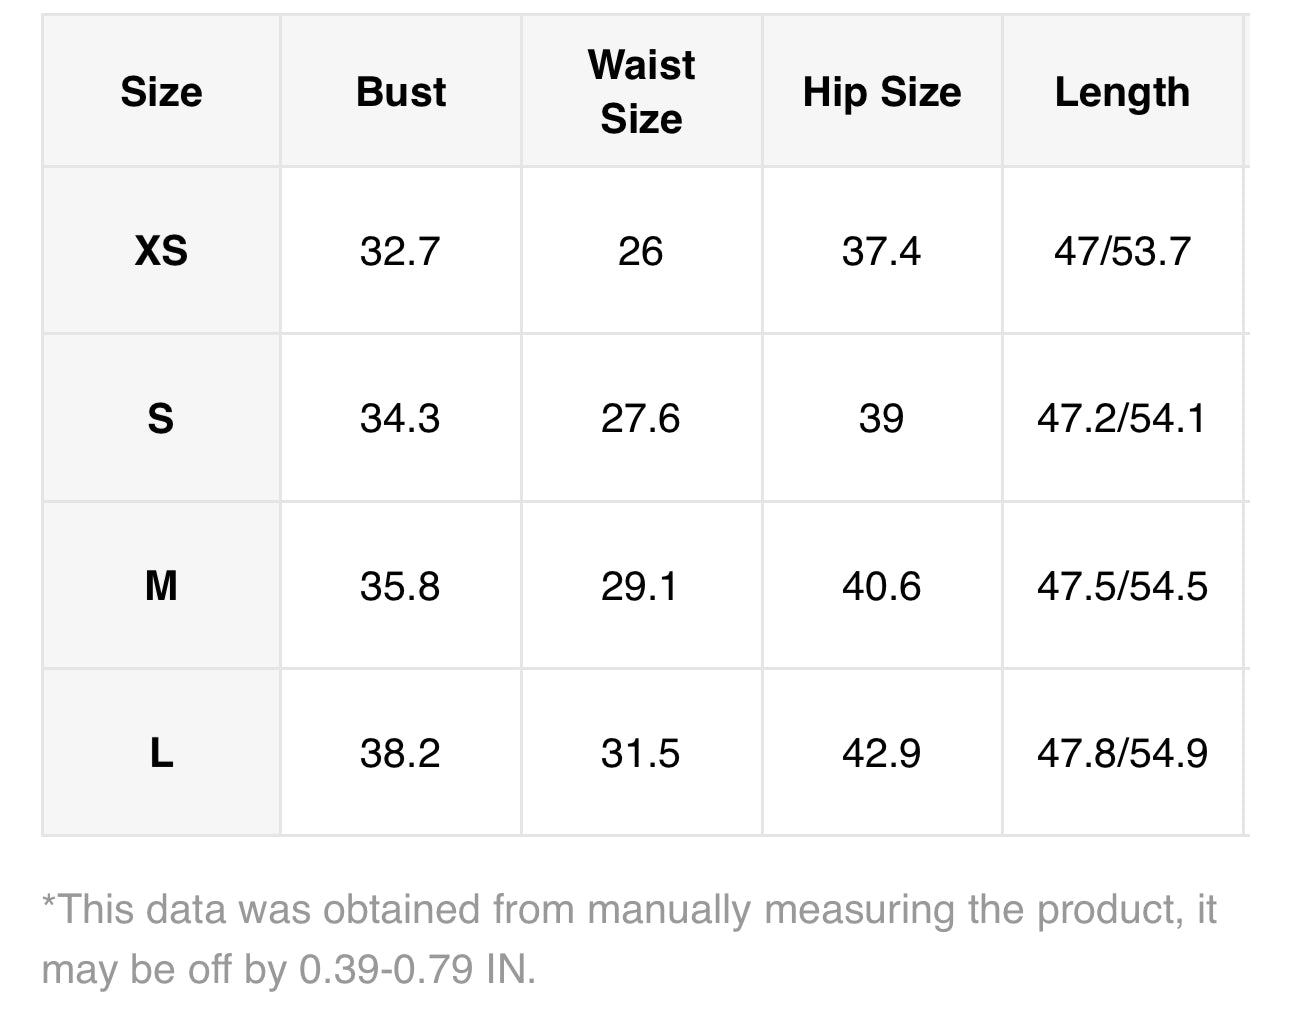Select the Bust column header

pyautogui.click(x=401, y=92)
